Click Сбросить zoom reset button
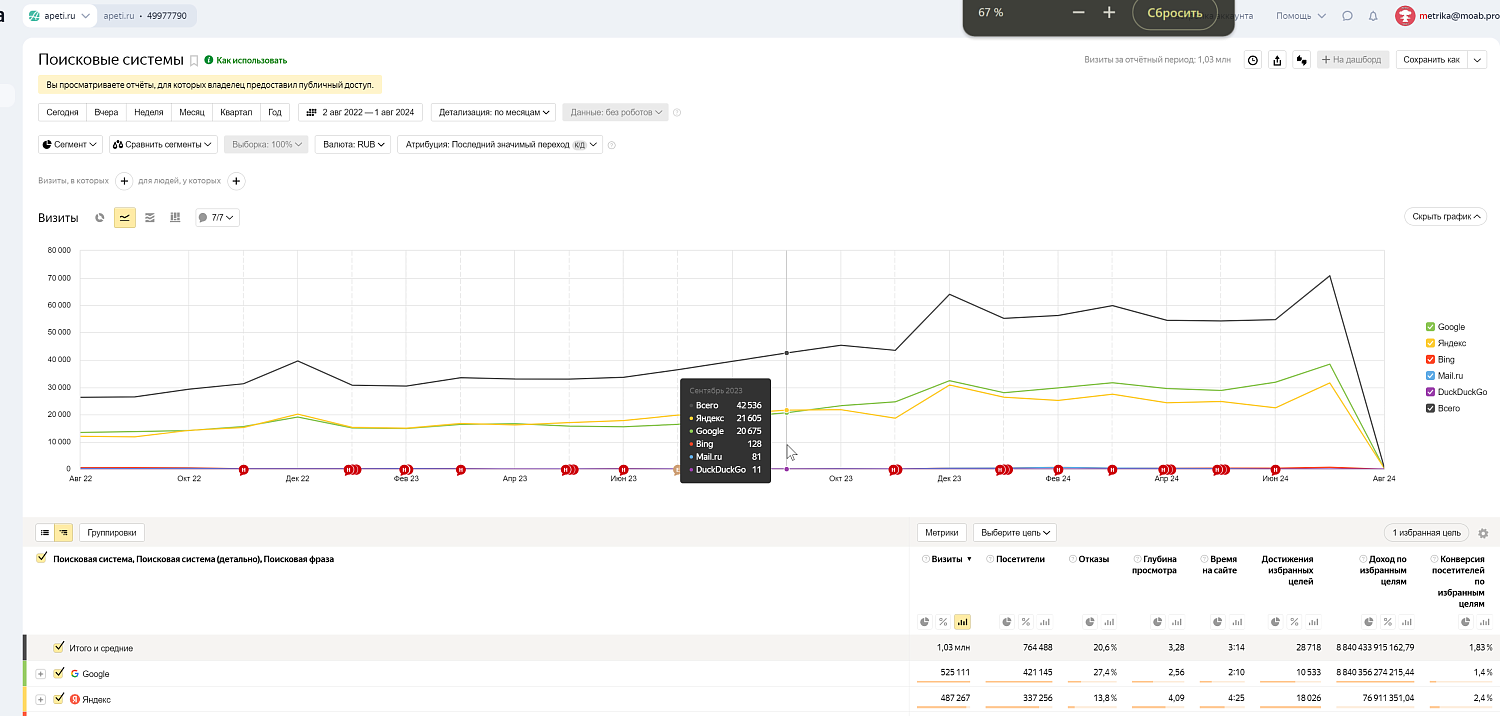Screen dimensions: 1500x716 coord(1174,12)
